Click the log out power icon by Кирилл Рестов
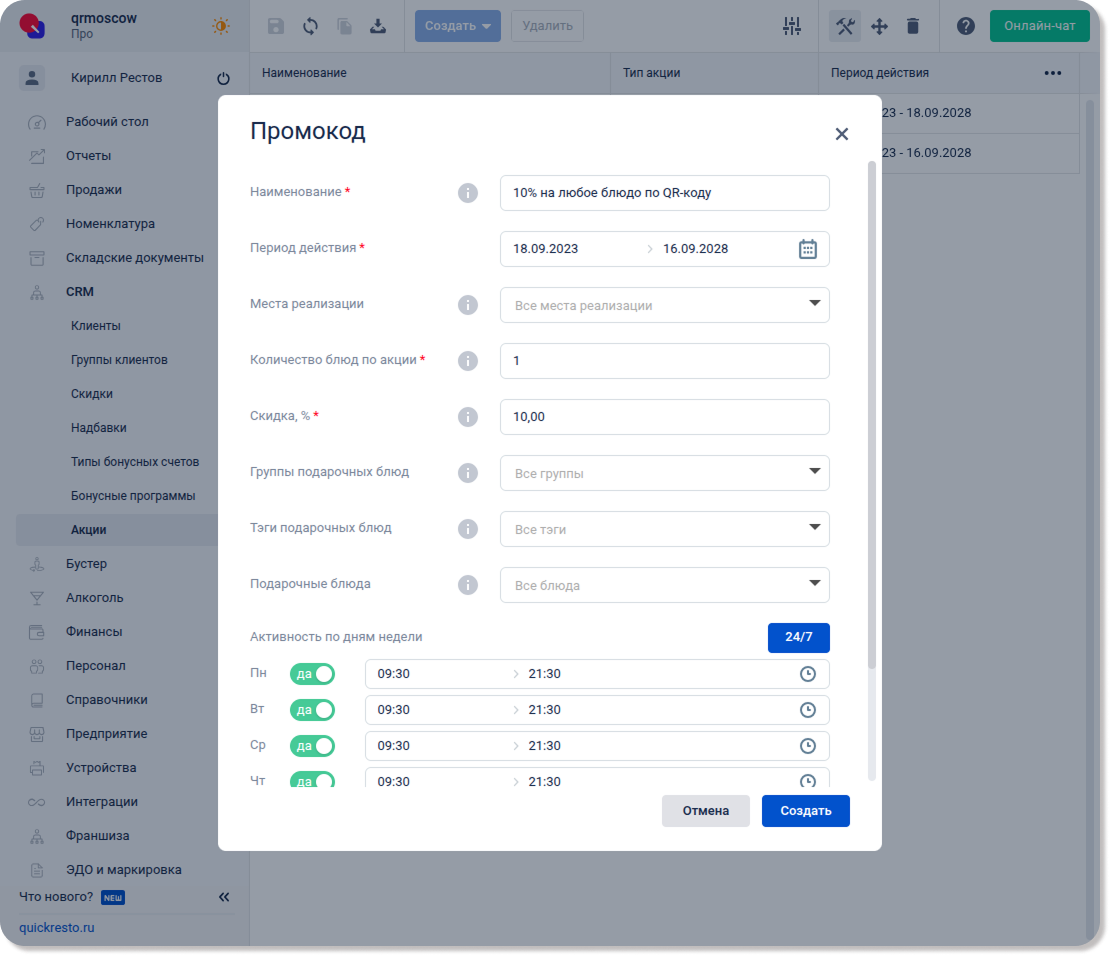This screenshot has height=955, width=1109. point(223,79)
